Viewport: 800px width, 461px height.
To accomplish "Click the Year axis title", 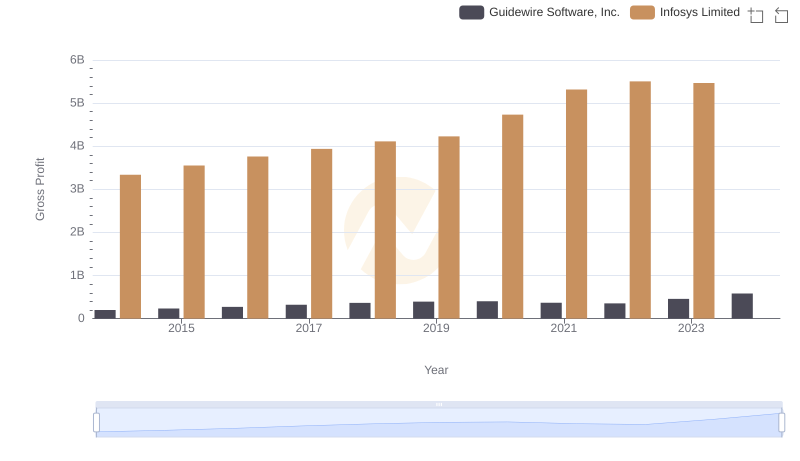I will point(436,370).
